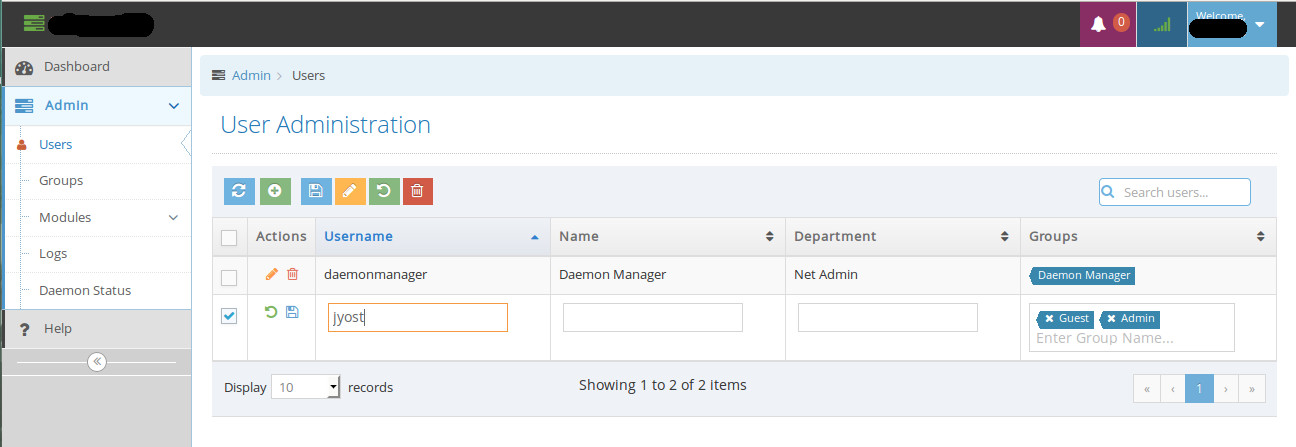Delete the daemonmanager user row
Image resolution: width=1296 pixels, height=447 pixels.
pyautogui.click(x=292, y=274)
